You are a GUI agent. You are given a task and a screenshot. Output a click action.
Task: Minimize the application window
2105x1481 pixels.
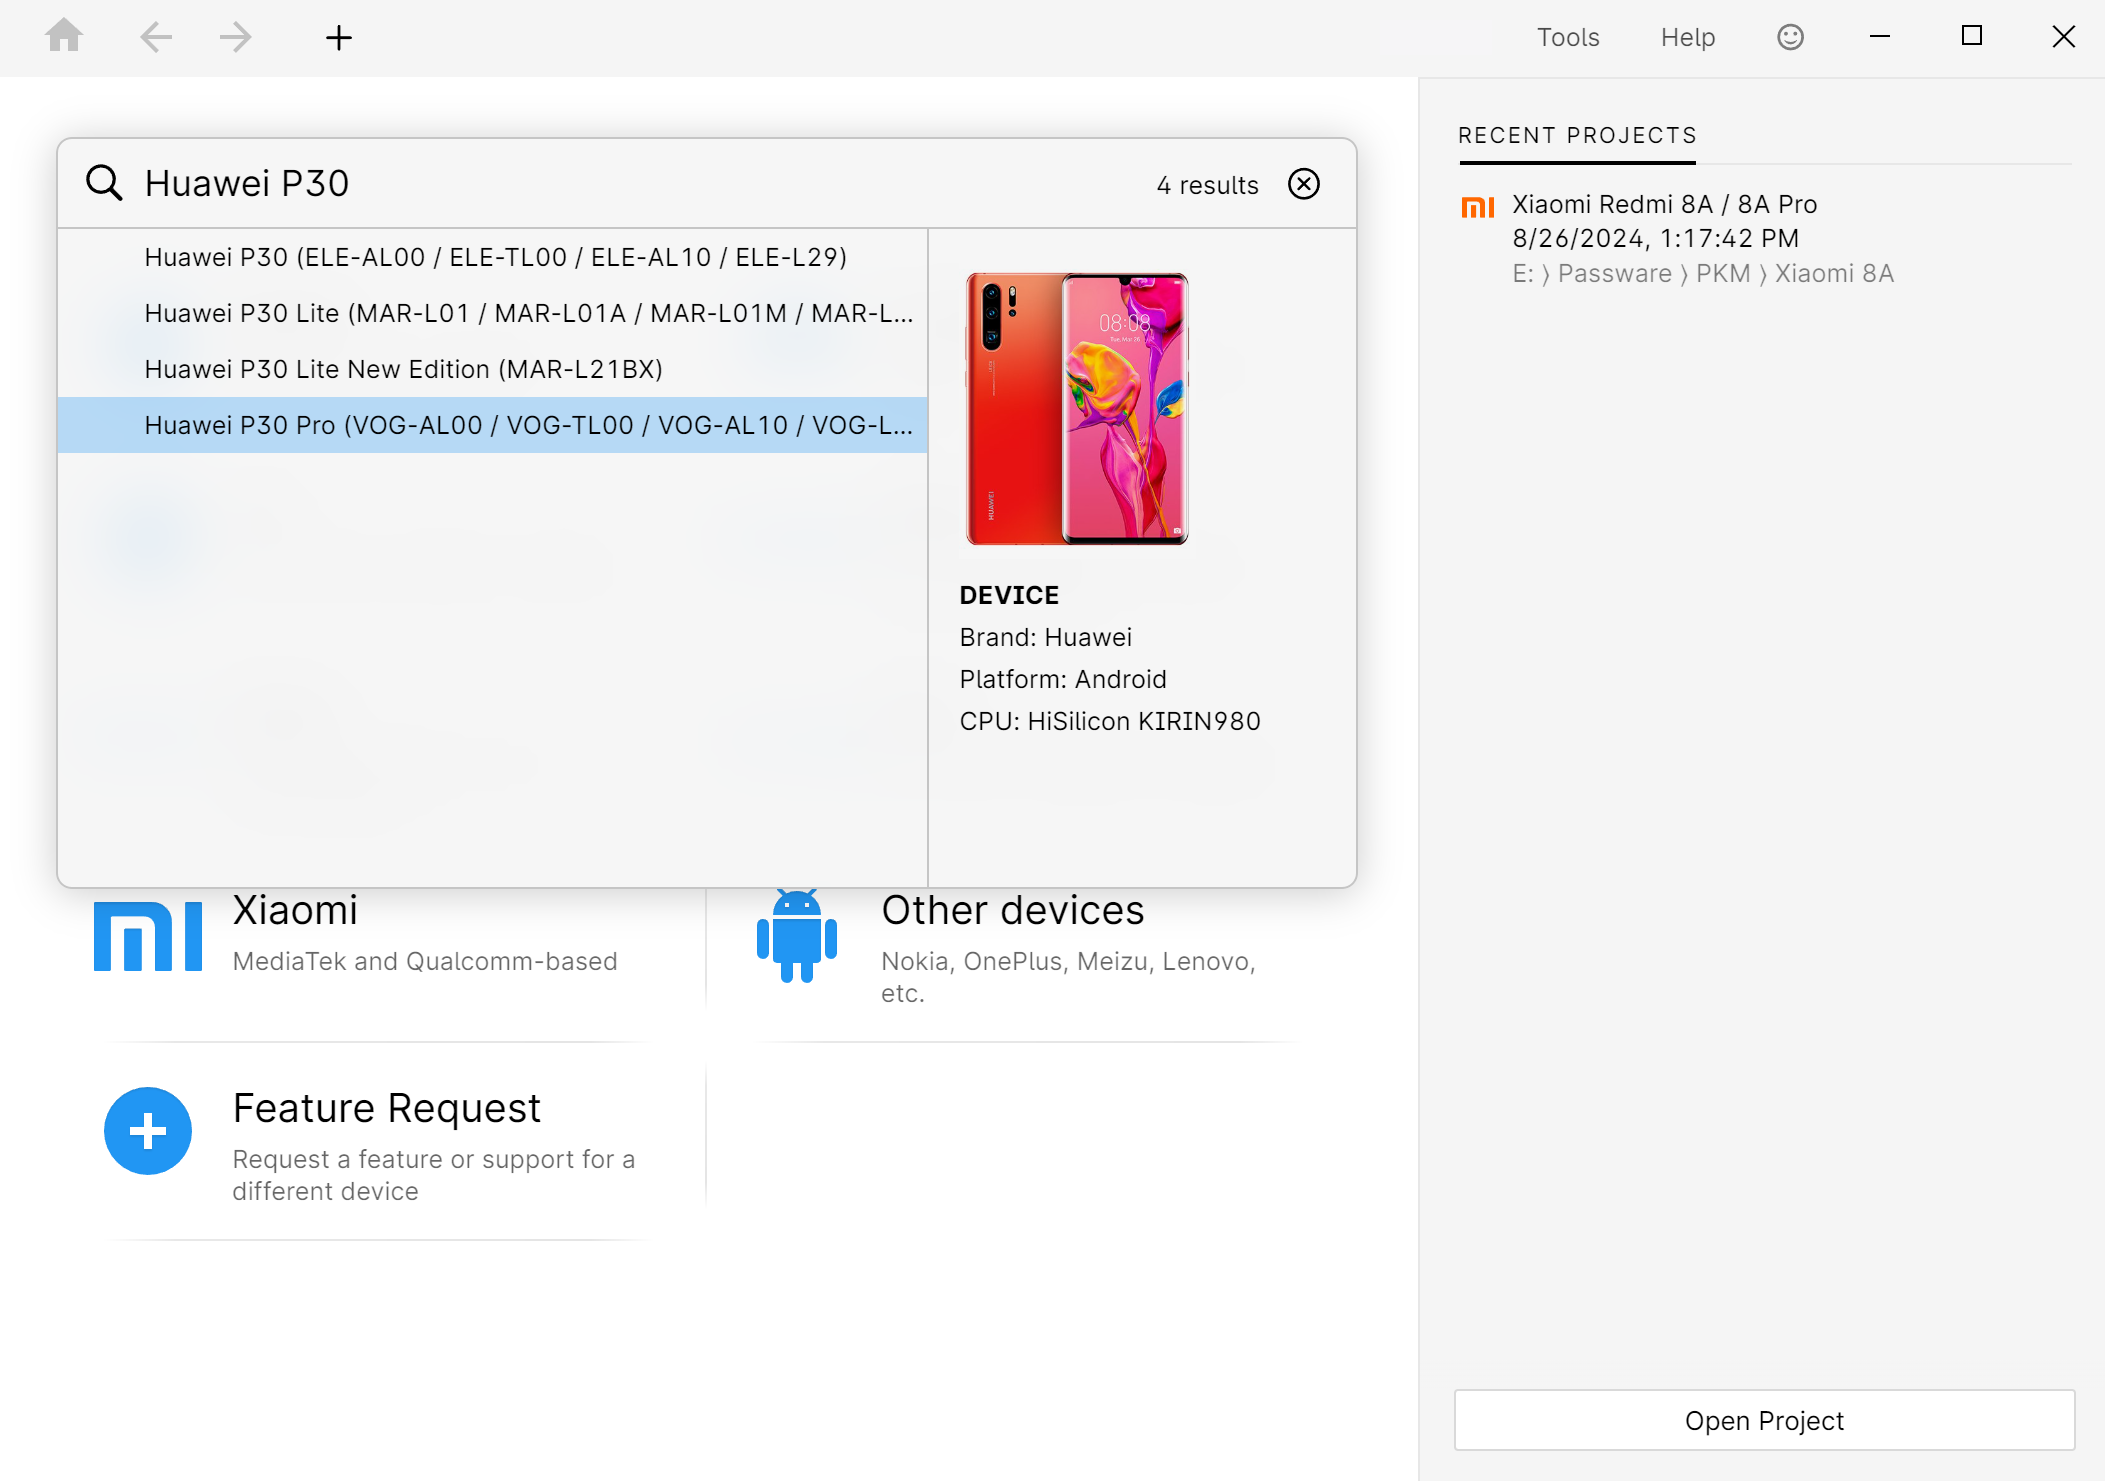click(1880, 37)
